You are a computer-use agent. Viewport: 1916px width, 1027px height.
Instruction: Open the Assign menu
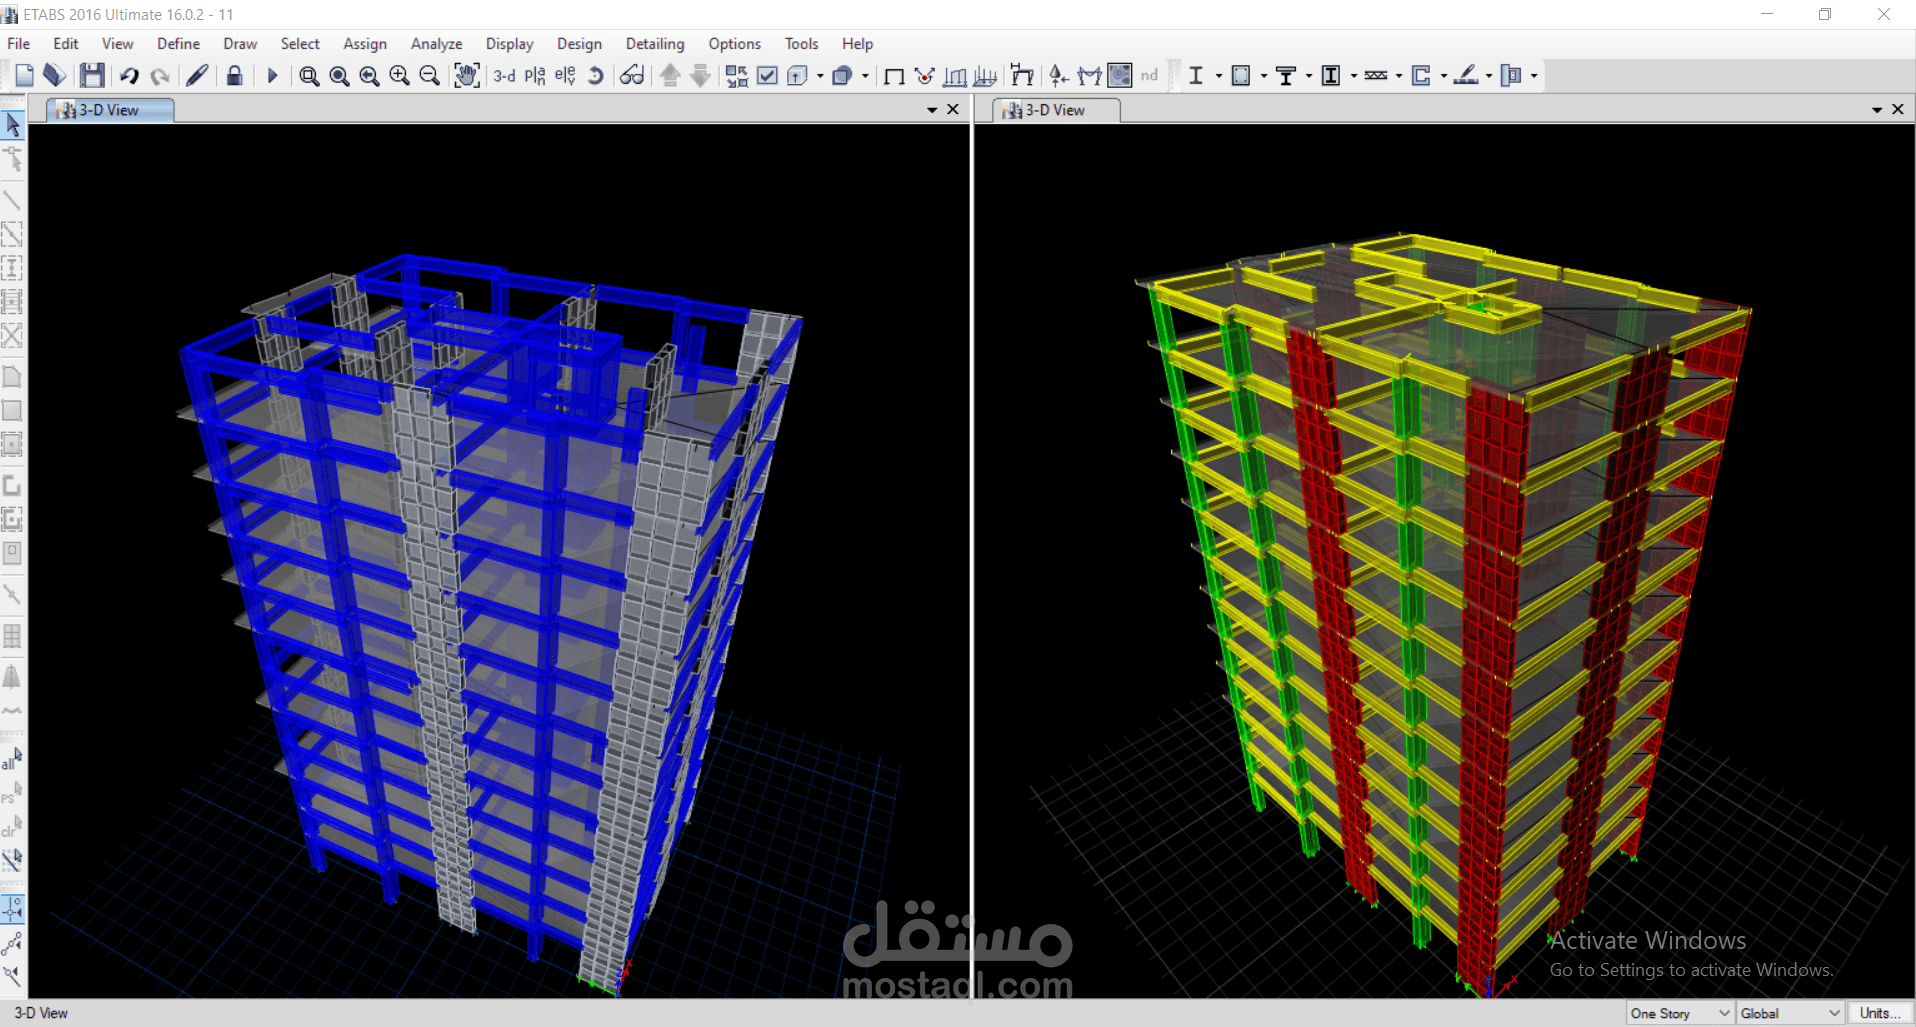[x=365, y=44]
